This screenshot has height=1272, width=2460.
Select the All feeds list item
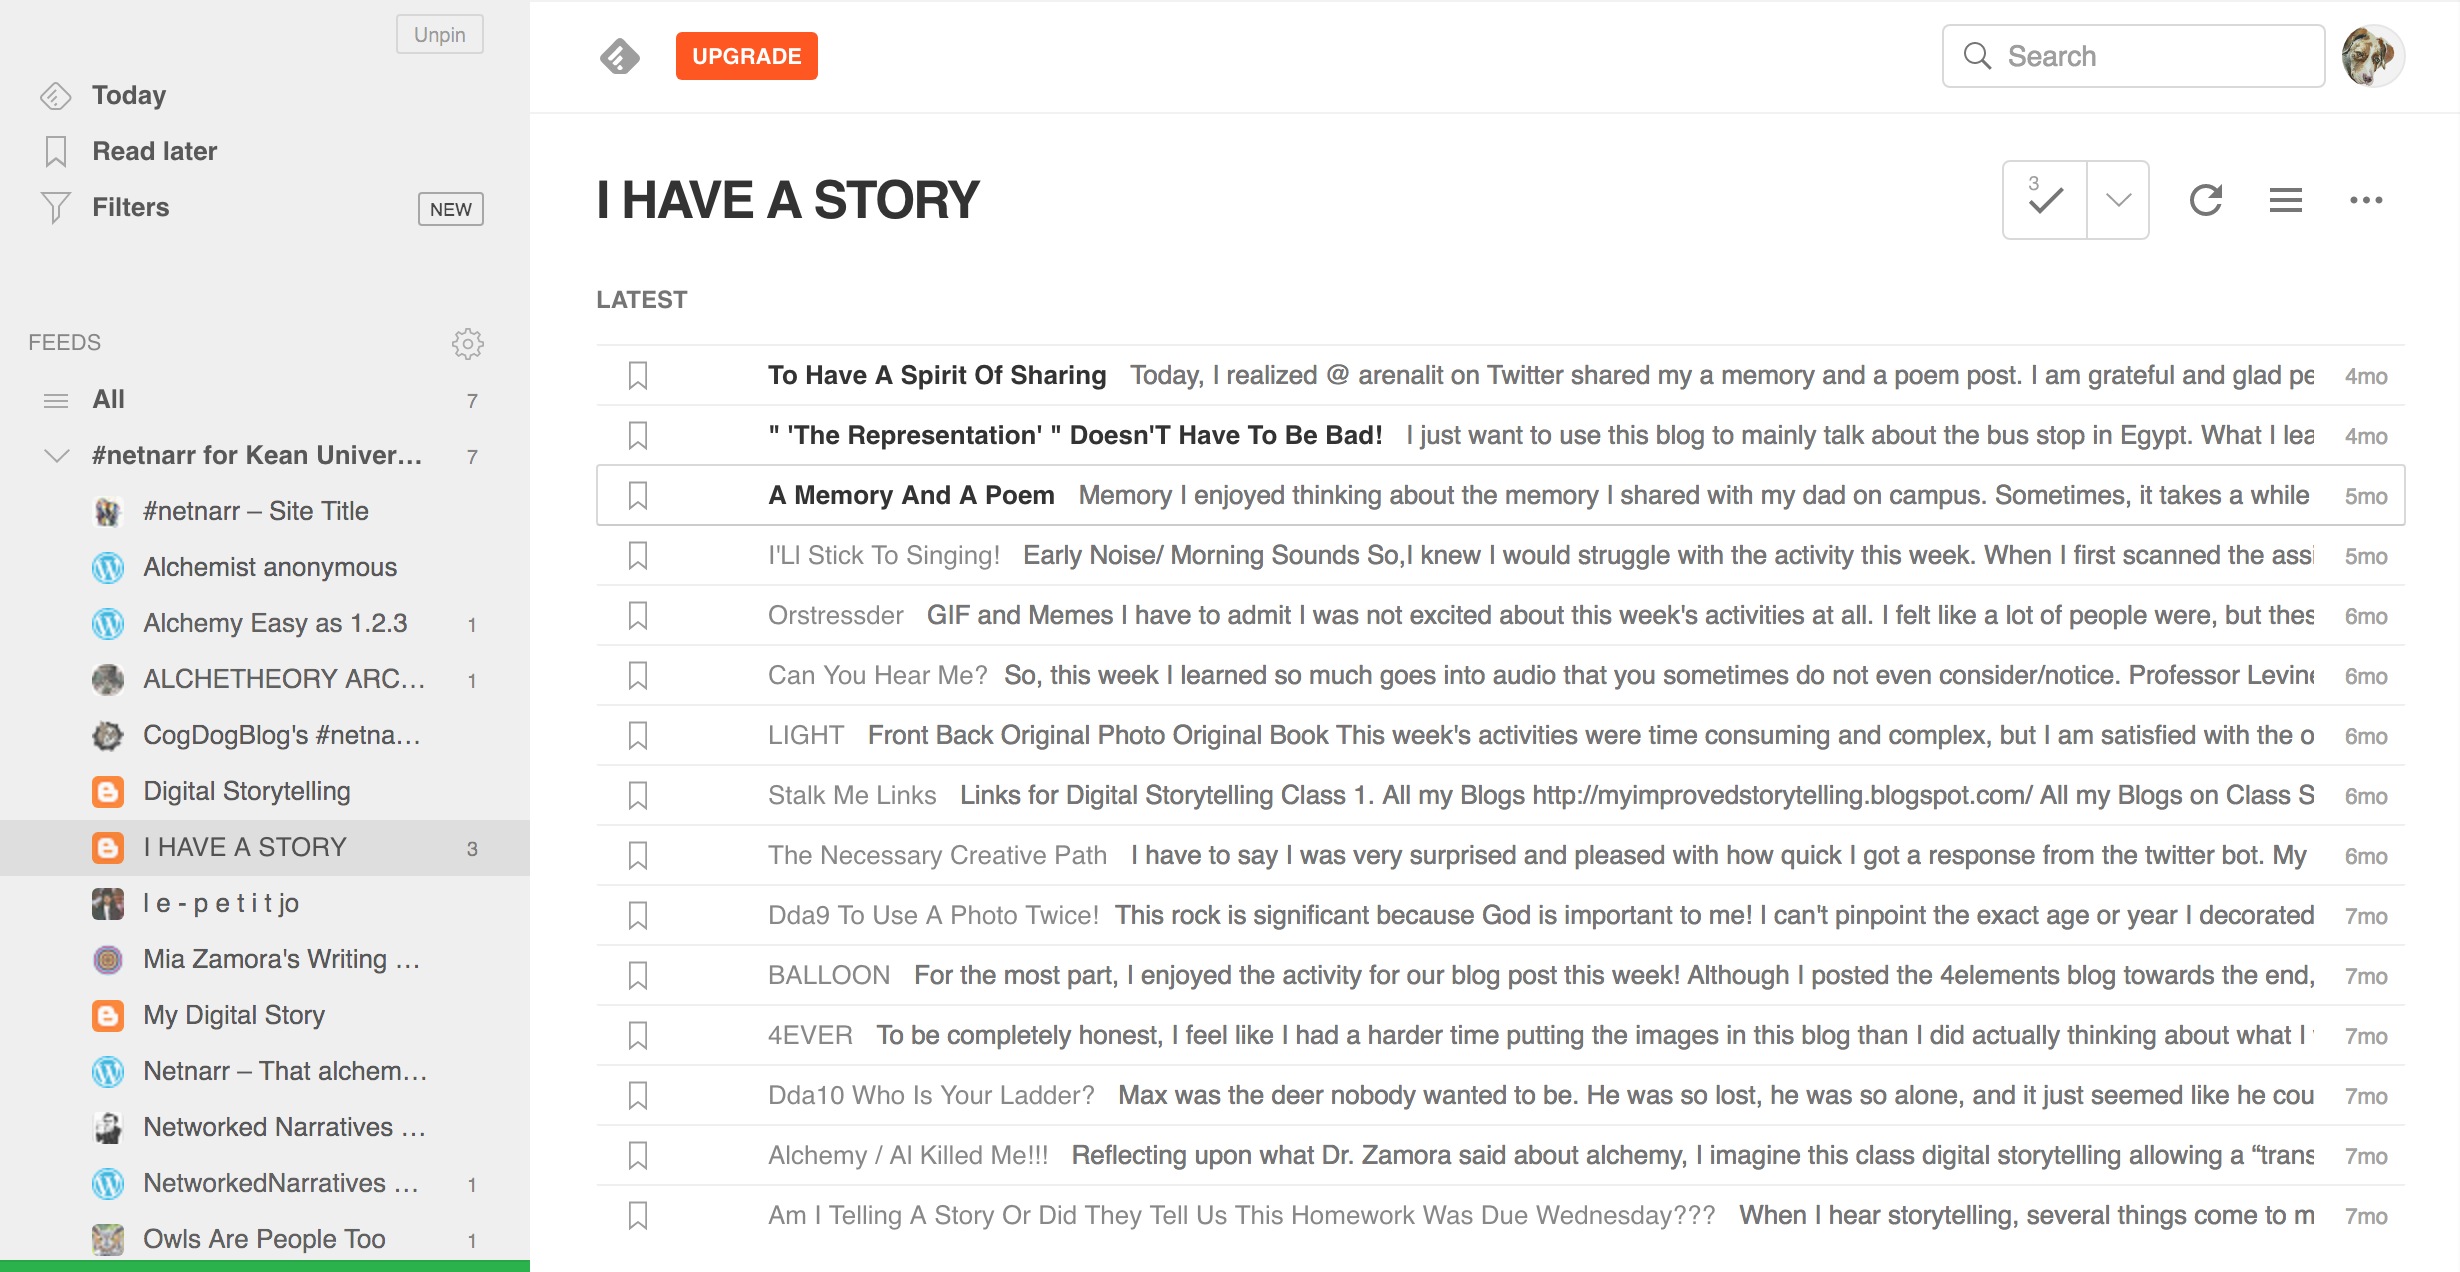pos(108,399)
